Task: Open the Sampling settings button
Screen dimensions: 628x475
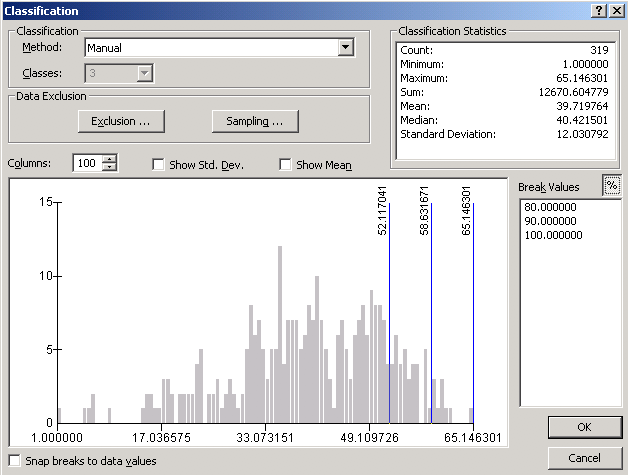Action: 255,121
